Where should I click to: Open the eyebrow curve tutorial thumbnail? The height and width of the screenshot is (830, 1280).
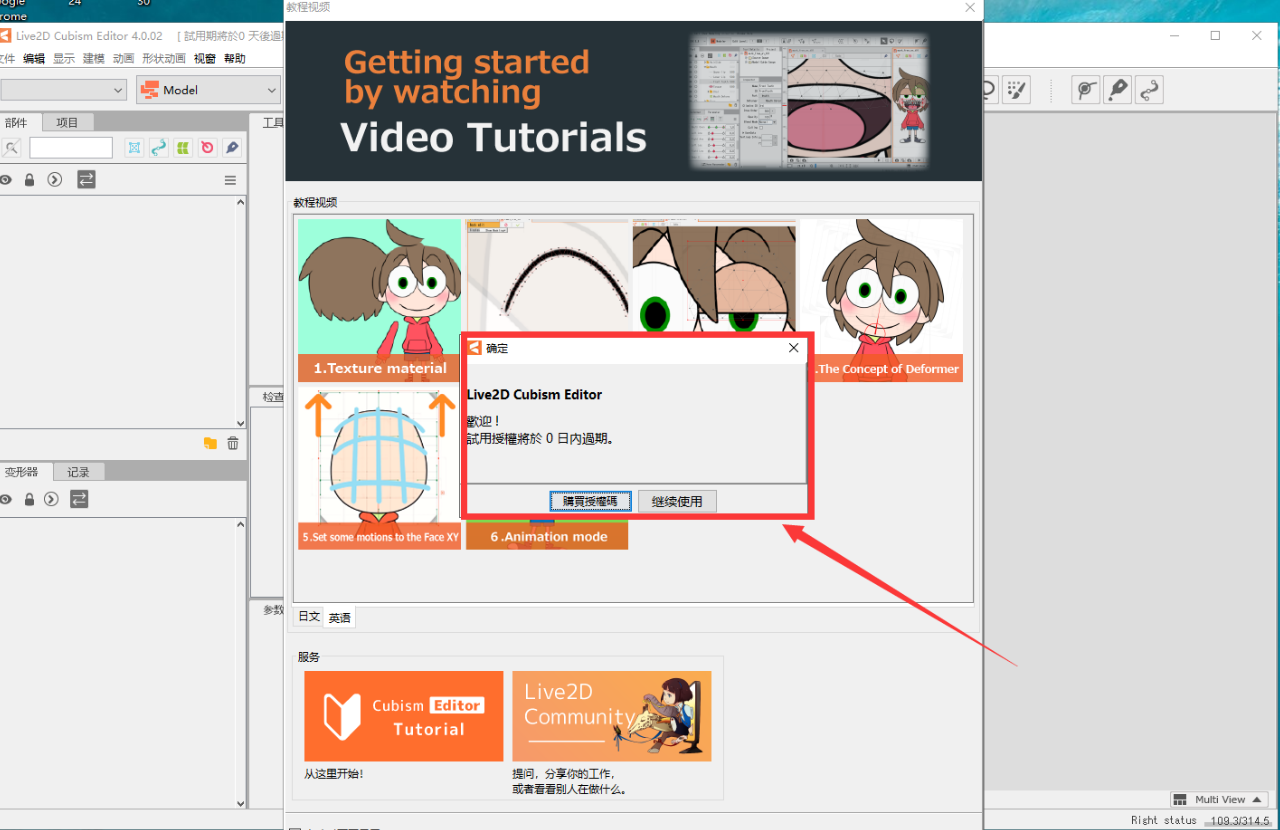point(548,276)
